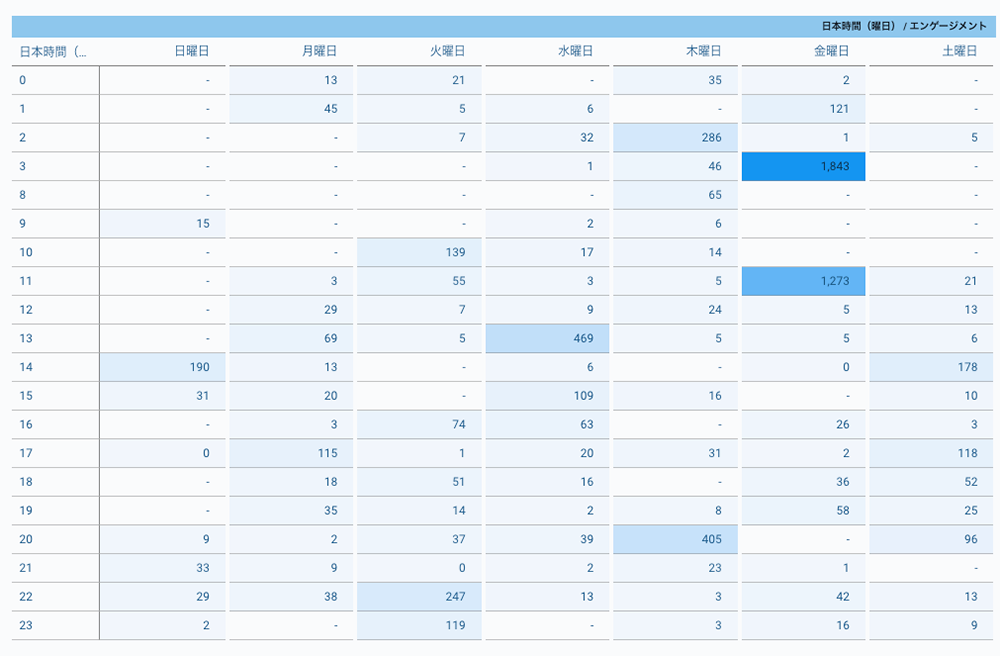
Task: Select the Monday cell showing 69
Action: pyautogui.click(x=291, y=339)
